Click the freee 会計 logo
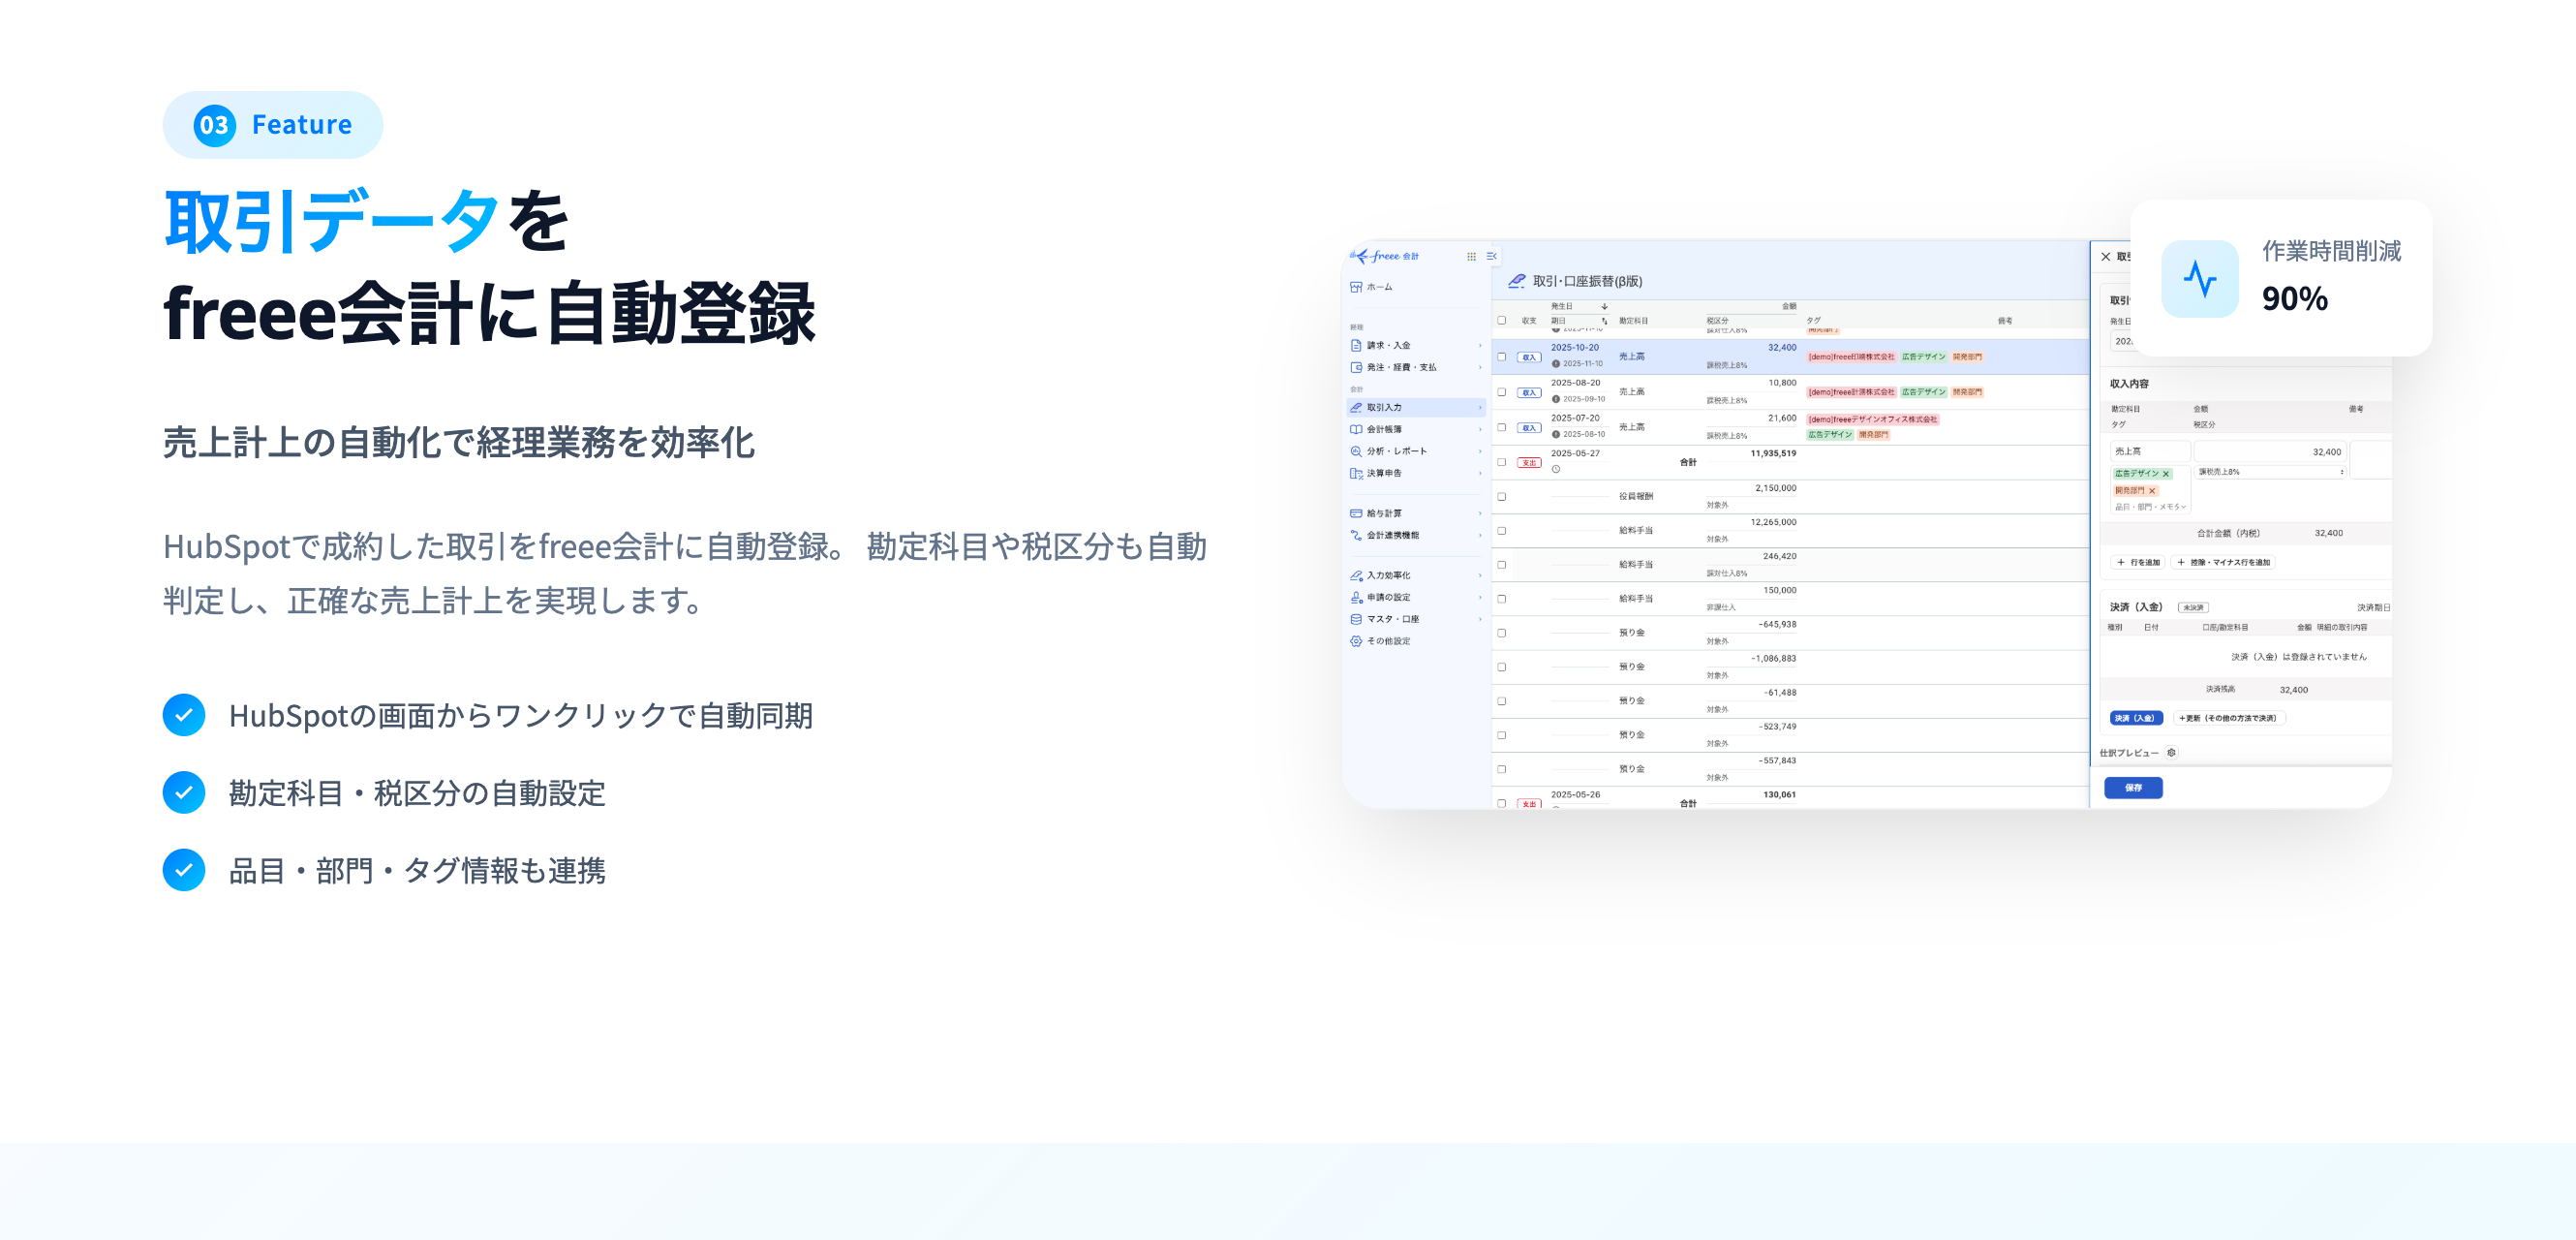Viewport: 2576px width, 1240px height. 1384,256
